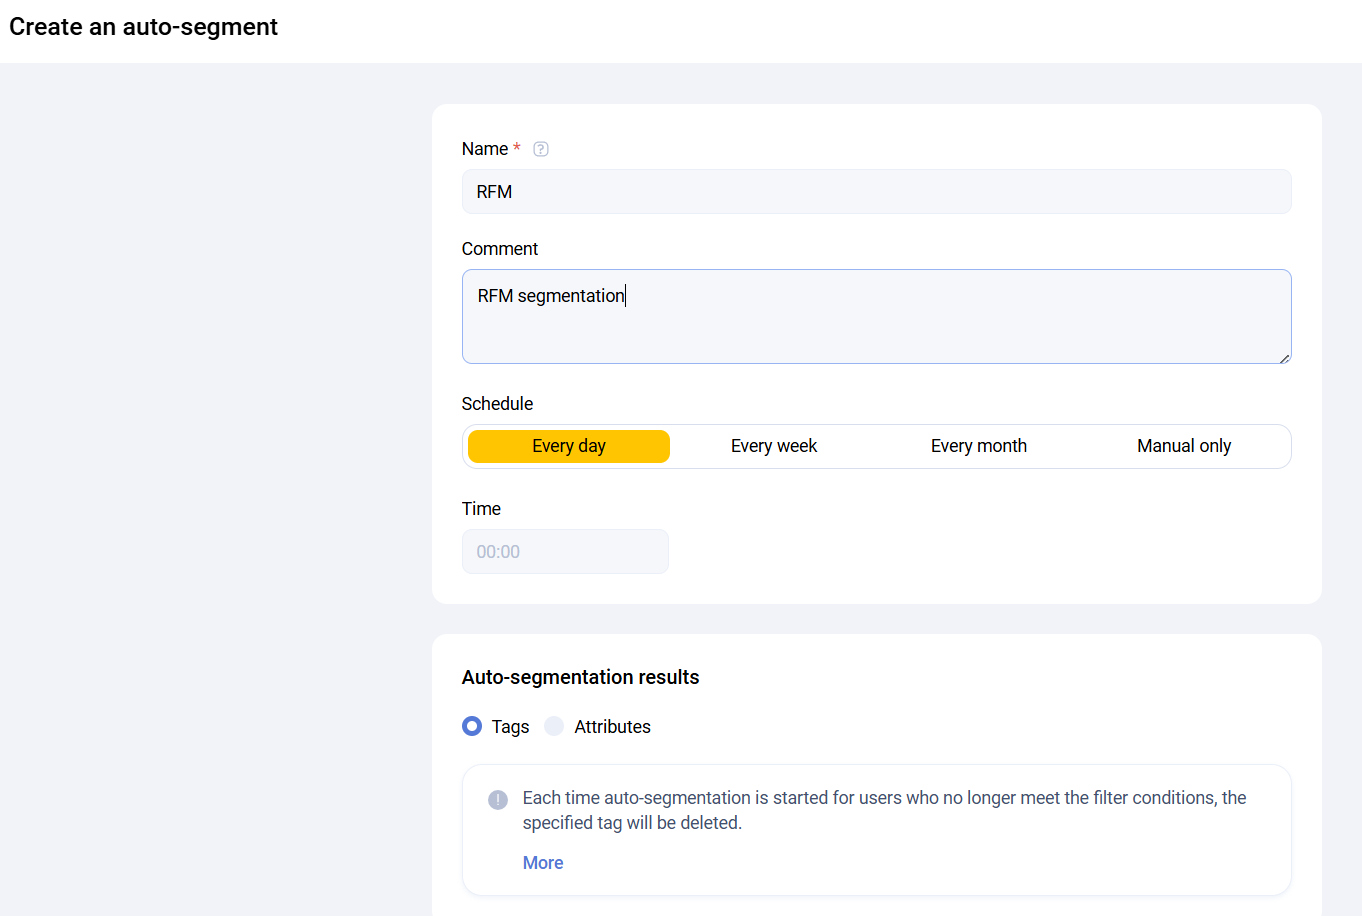Image resolution: width=1362 pixels, height=916 pixels.
Task: Click the tag deletion notice text
Action: [x=884, y=810]
